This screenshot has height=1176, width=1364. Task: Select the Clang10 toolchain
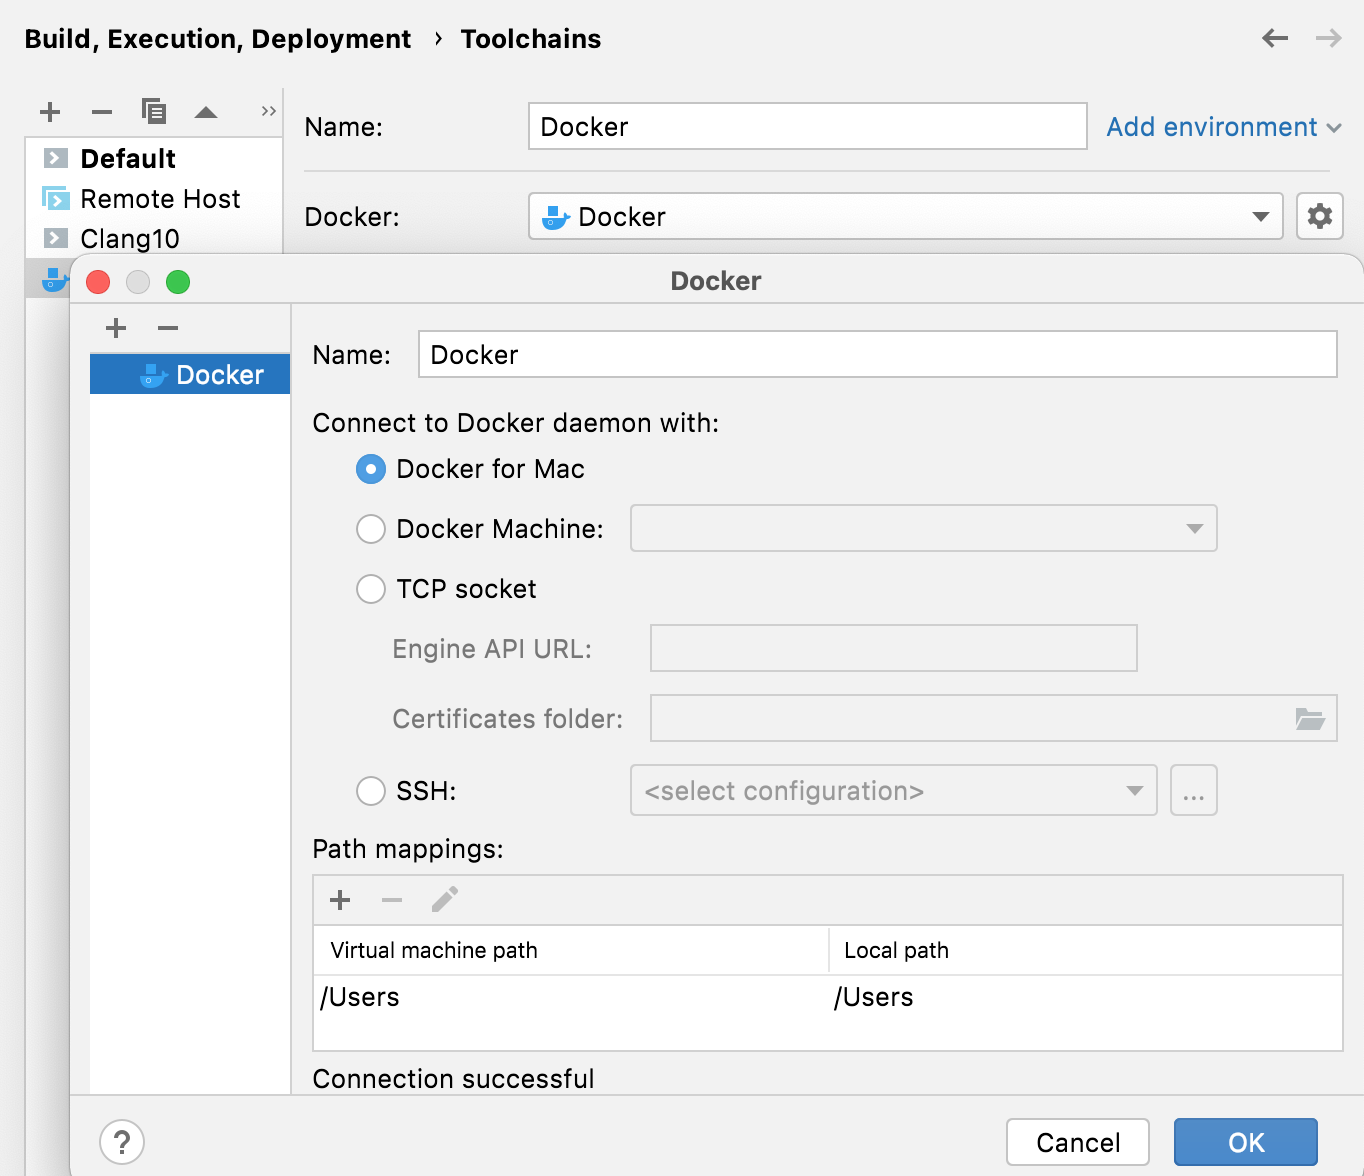[129, 238]
